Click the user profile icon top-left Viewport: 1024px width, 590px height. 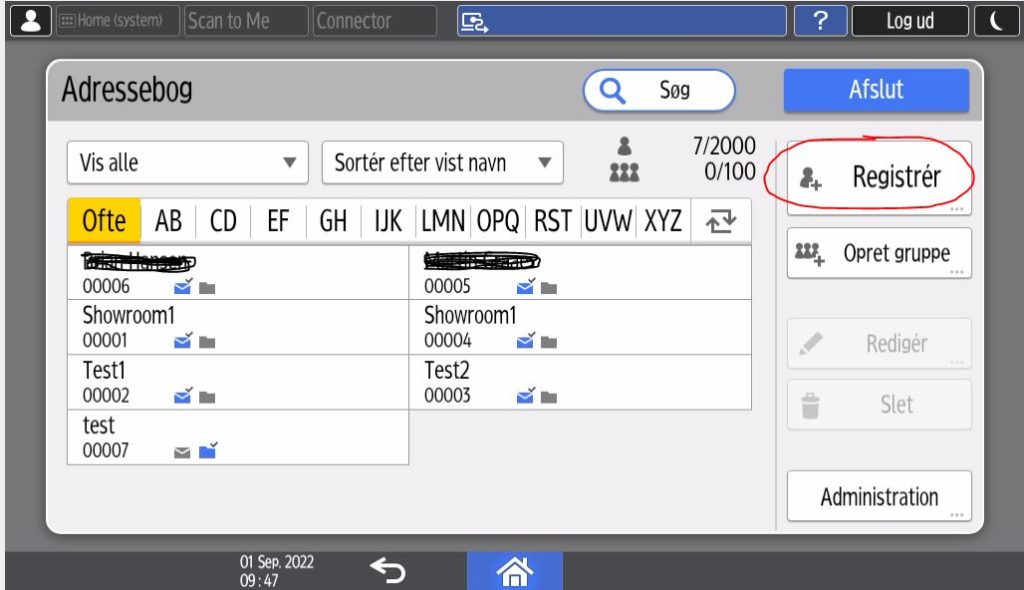pyautogui.click(x=30, y=21)
